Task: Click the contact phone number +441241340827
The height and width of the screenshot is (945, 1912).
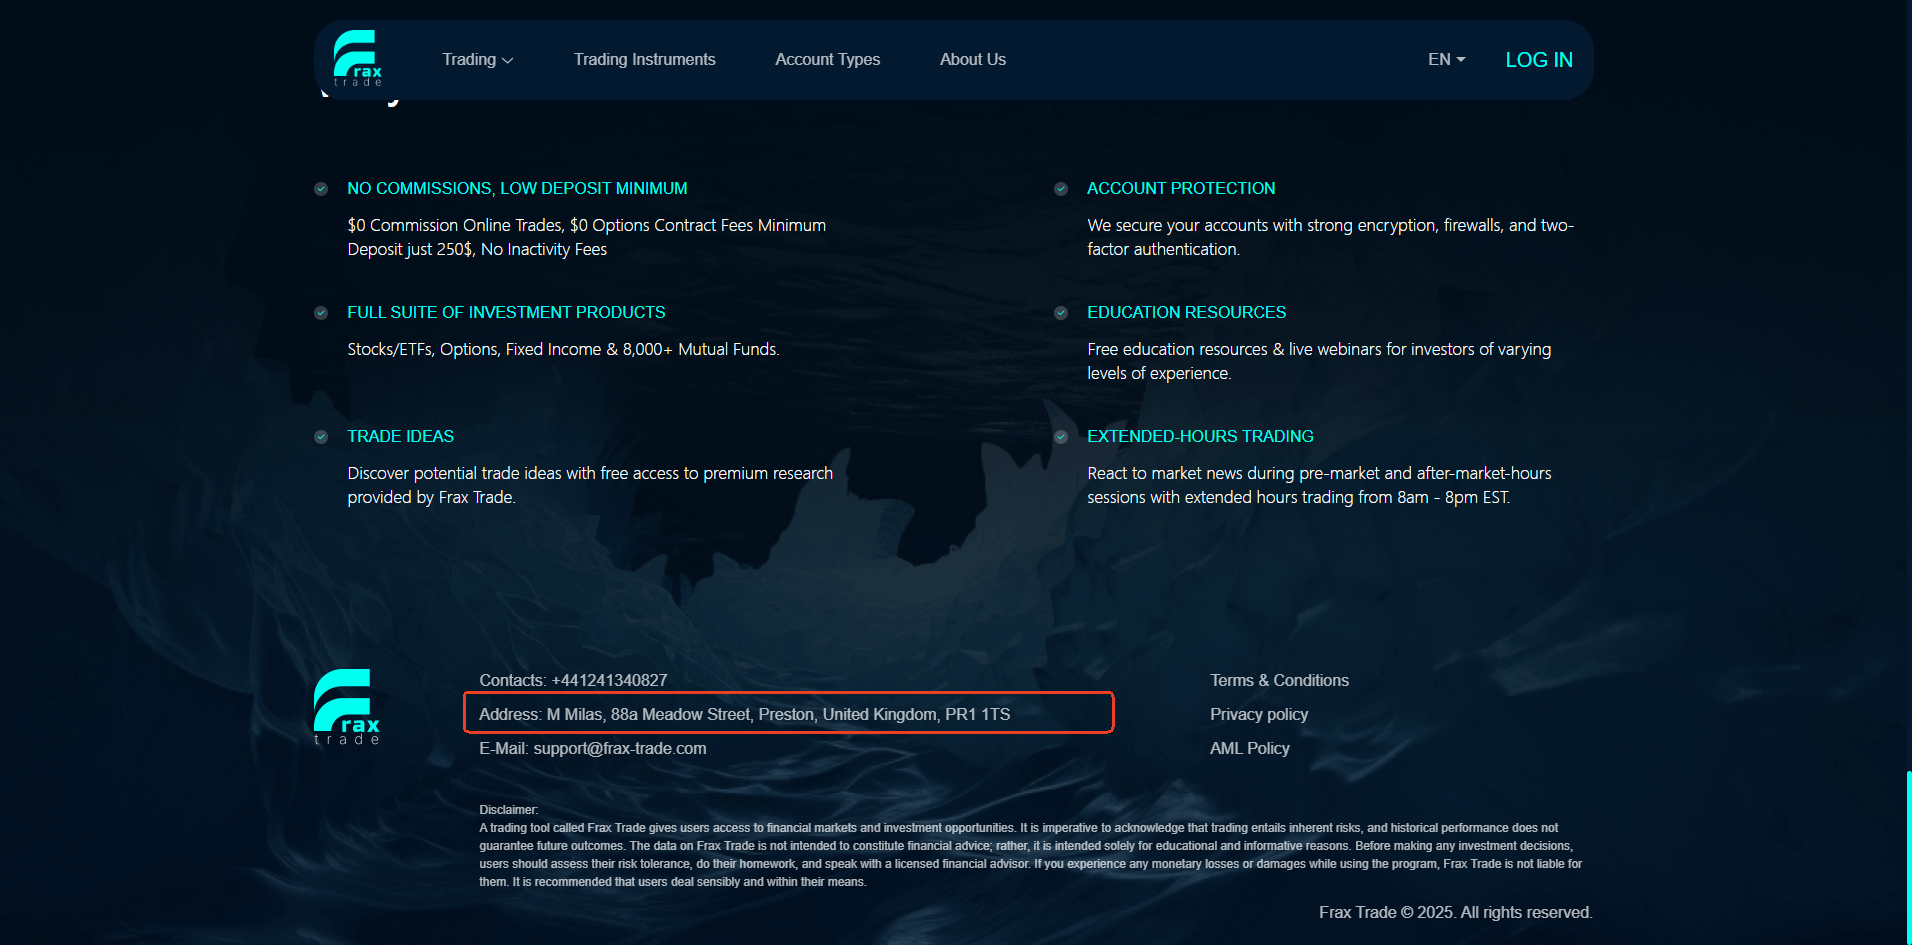Action: [609, 680]
